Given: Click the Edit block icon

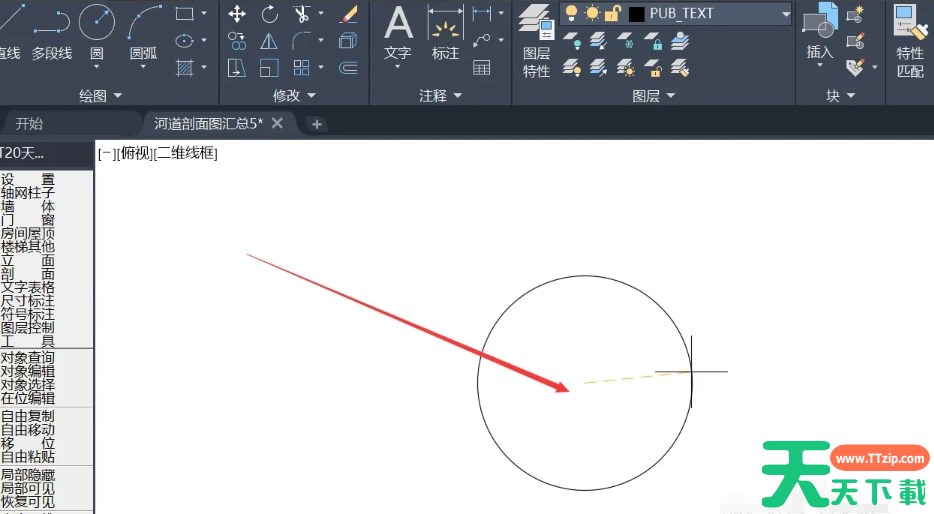Looking at the screenshot, I should (x=855, y=41).
